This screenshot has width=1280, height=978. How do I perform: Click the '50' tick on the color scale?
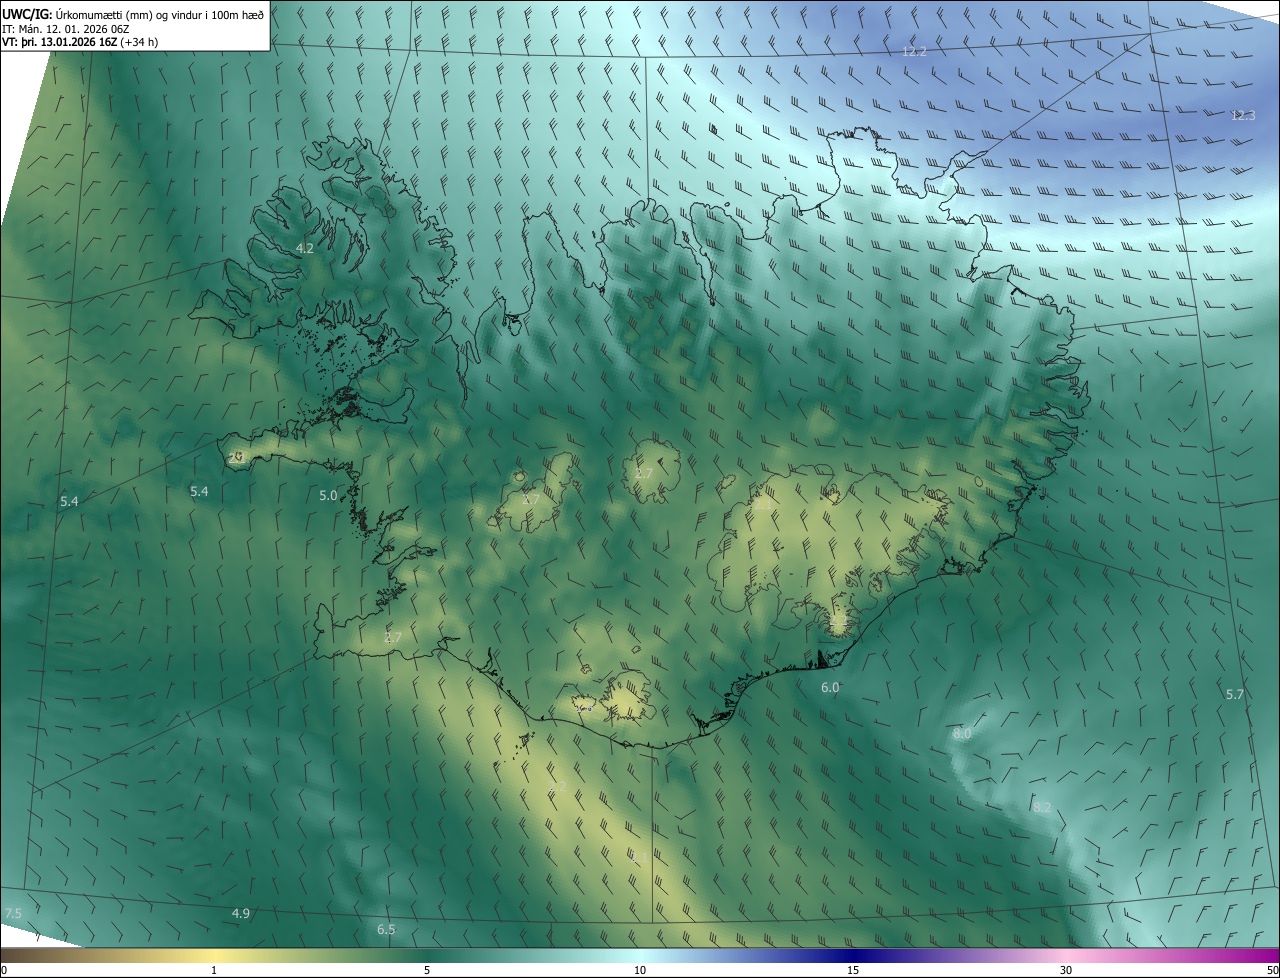pos(1272,970)
